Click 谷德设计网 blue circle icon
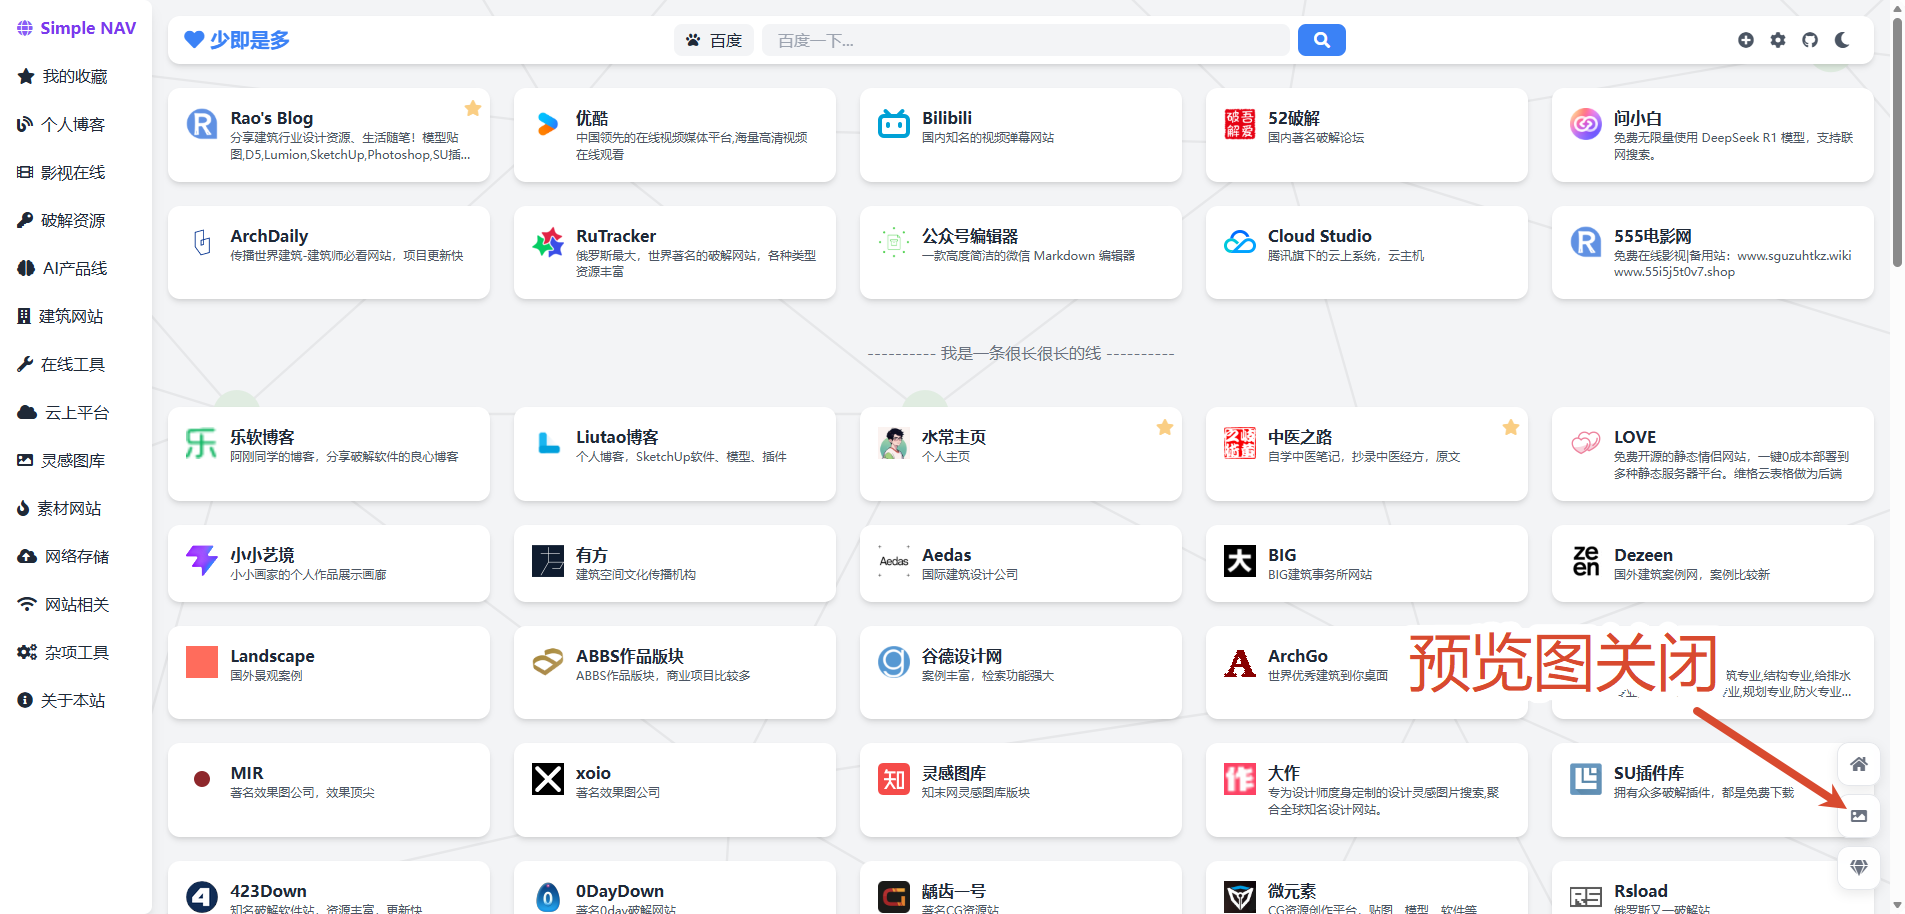 894,662
